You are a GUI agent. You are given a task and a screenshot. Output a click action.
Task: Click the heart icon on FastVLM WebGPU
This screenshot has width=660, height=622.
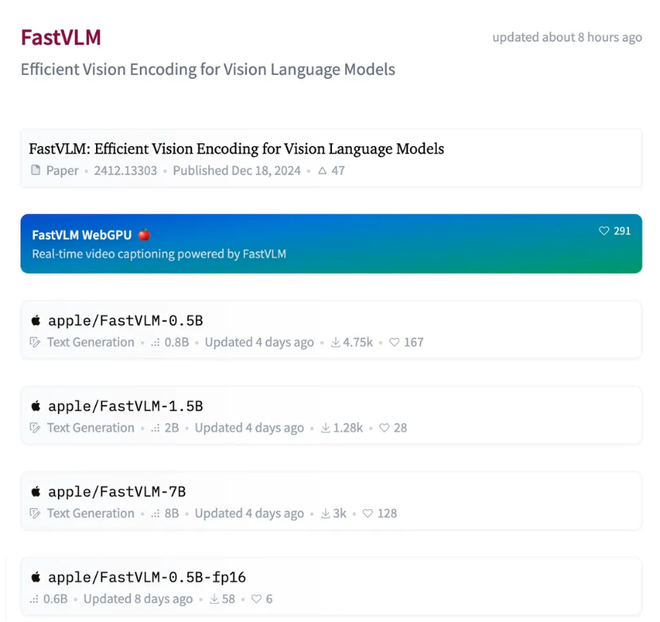(x=604, y=231)
